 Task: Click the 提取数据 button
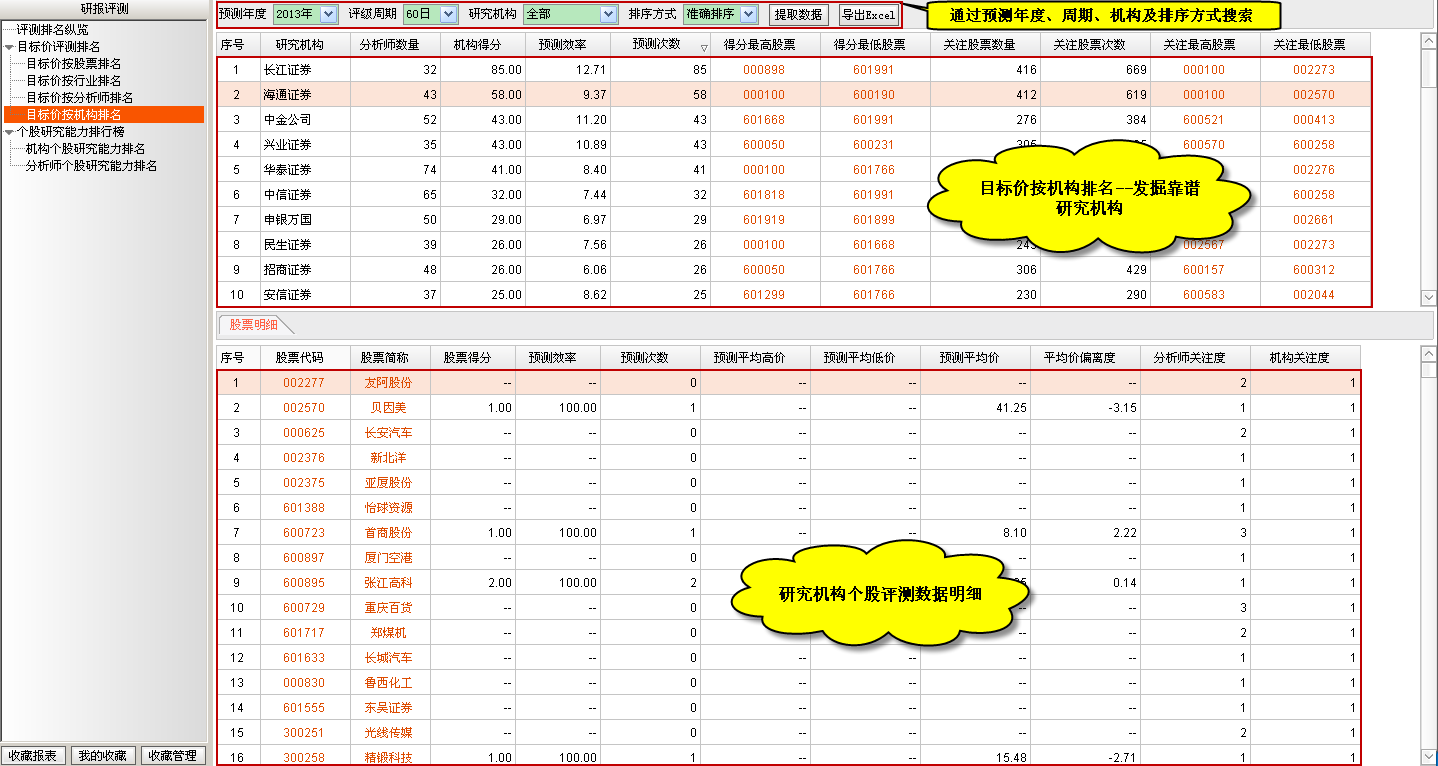click(798, 15)
